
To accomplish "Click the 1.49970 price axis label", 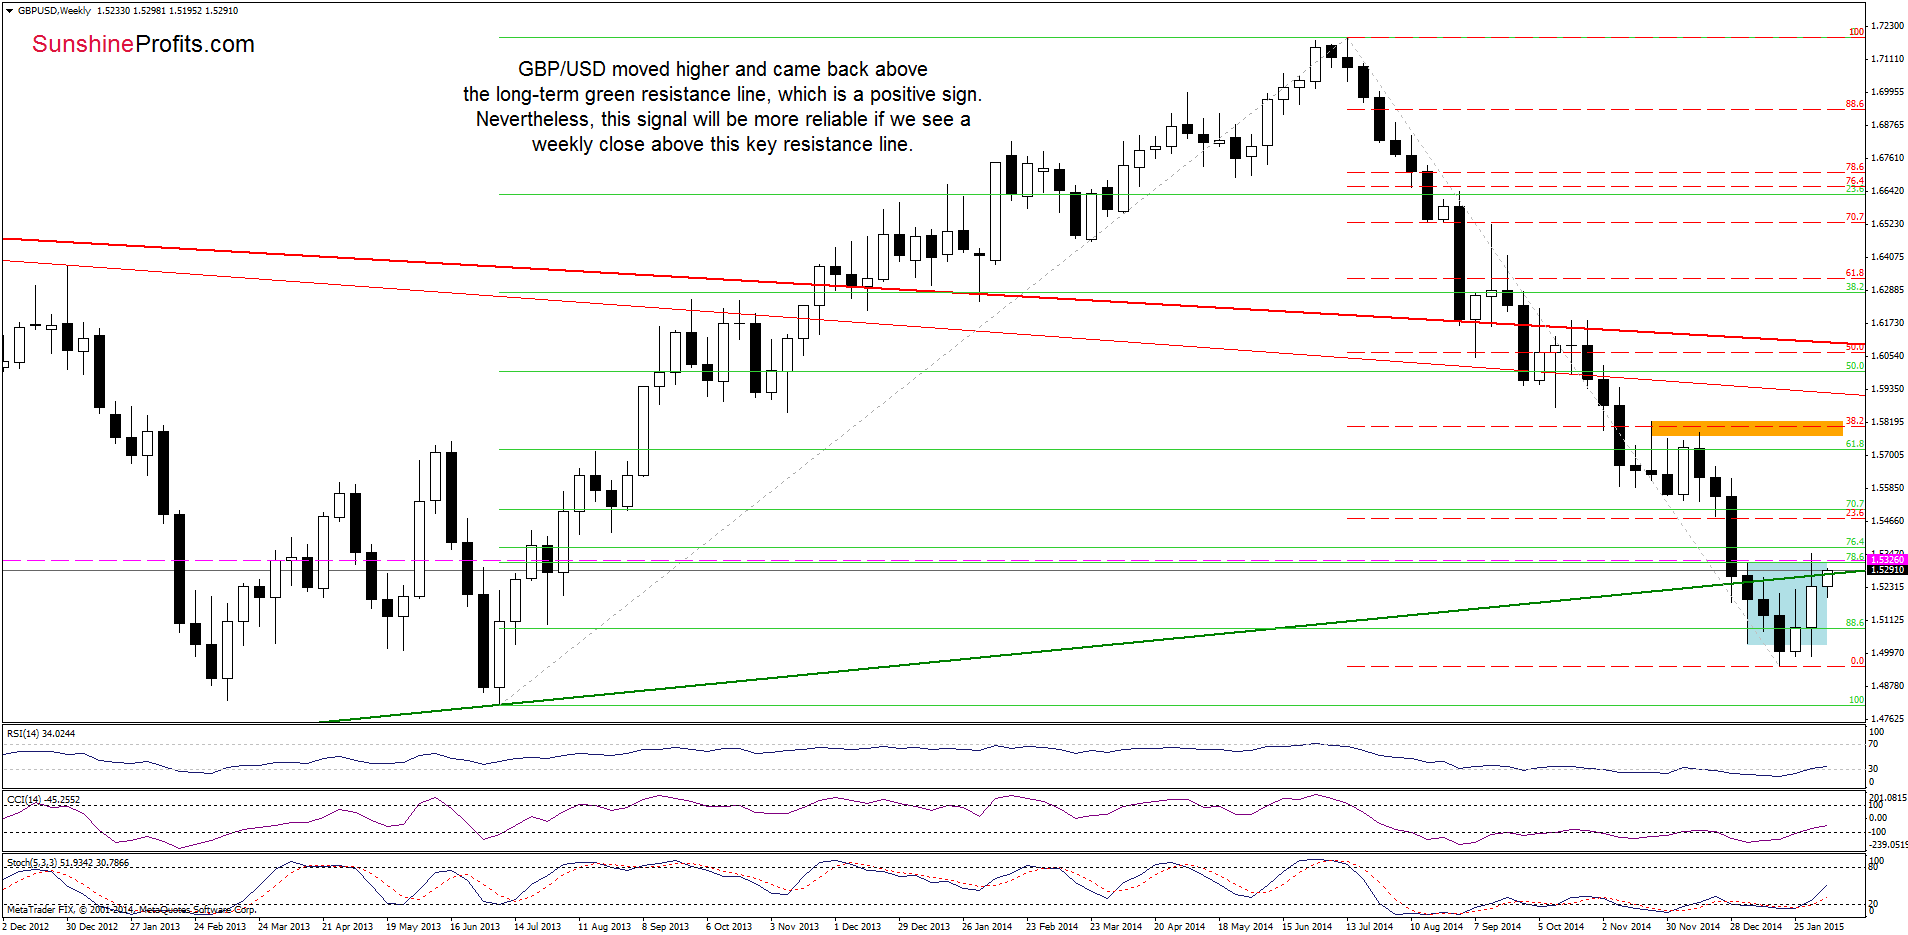I will coord(1888,653).
